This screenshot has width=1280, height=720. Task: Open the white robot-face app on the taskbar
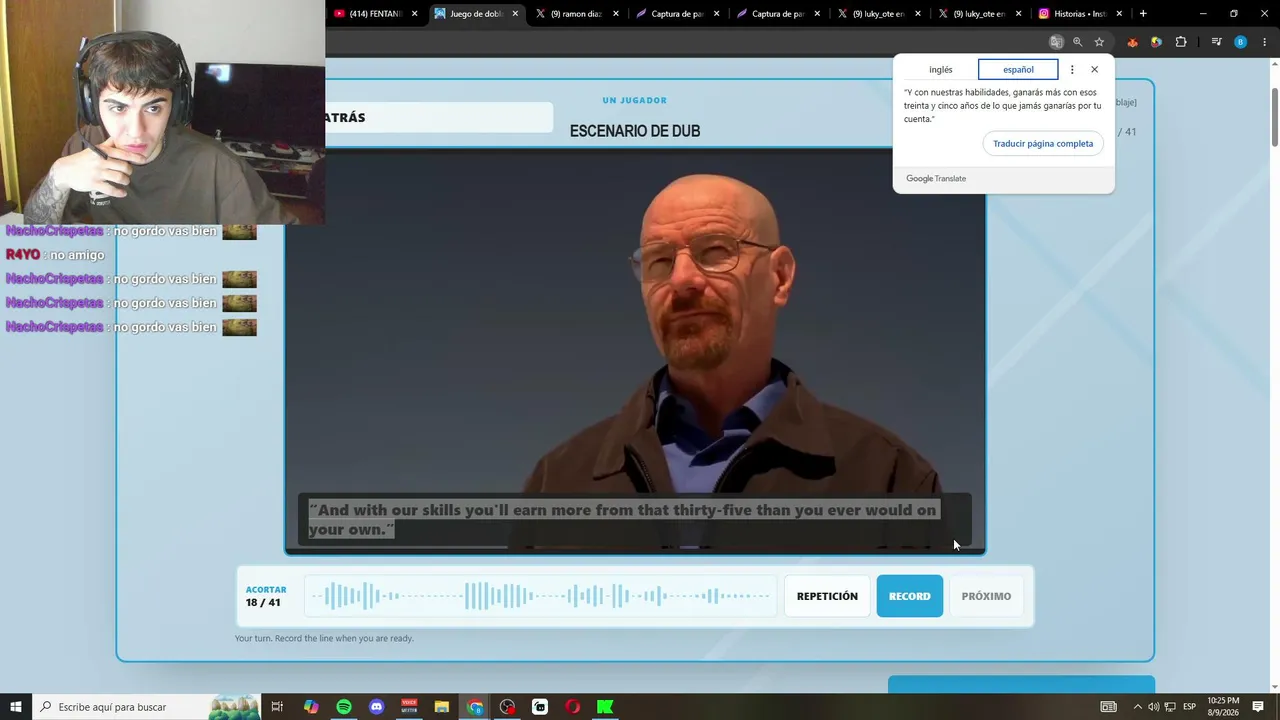click(x=540, y=707)
